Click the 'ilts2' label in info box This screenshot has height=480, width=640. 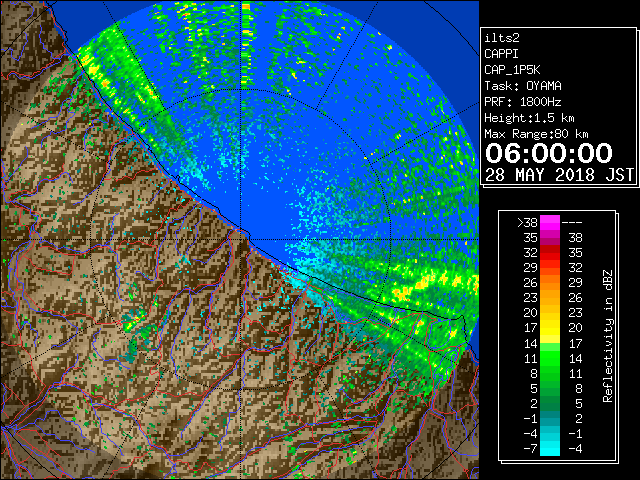[x=502, y=38]
